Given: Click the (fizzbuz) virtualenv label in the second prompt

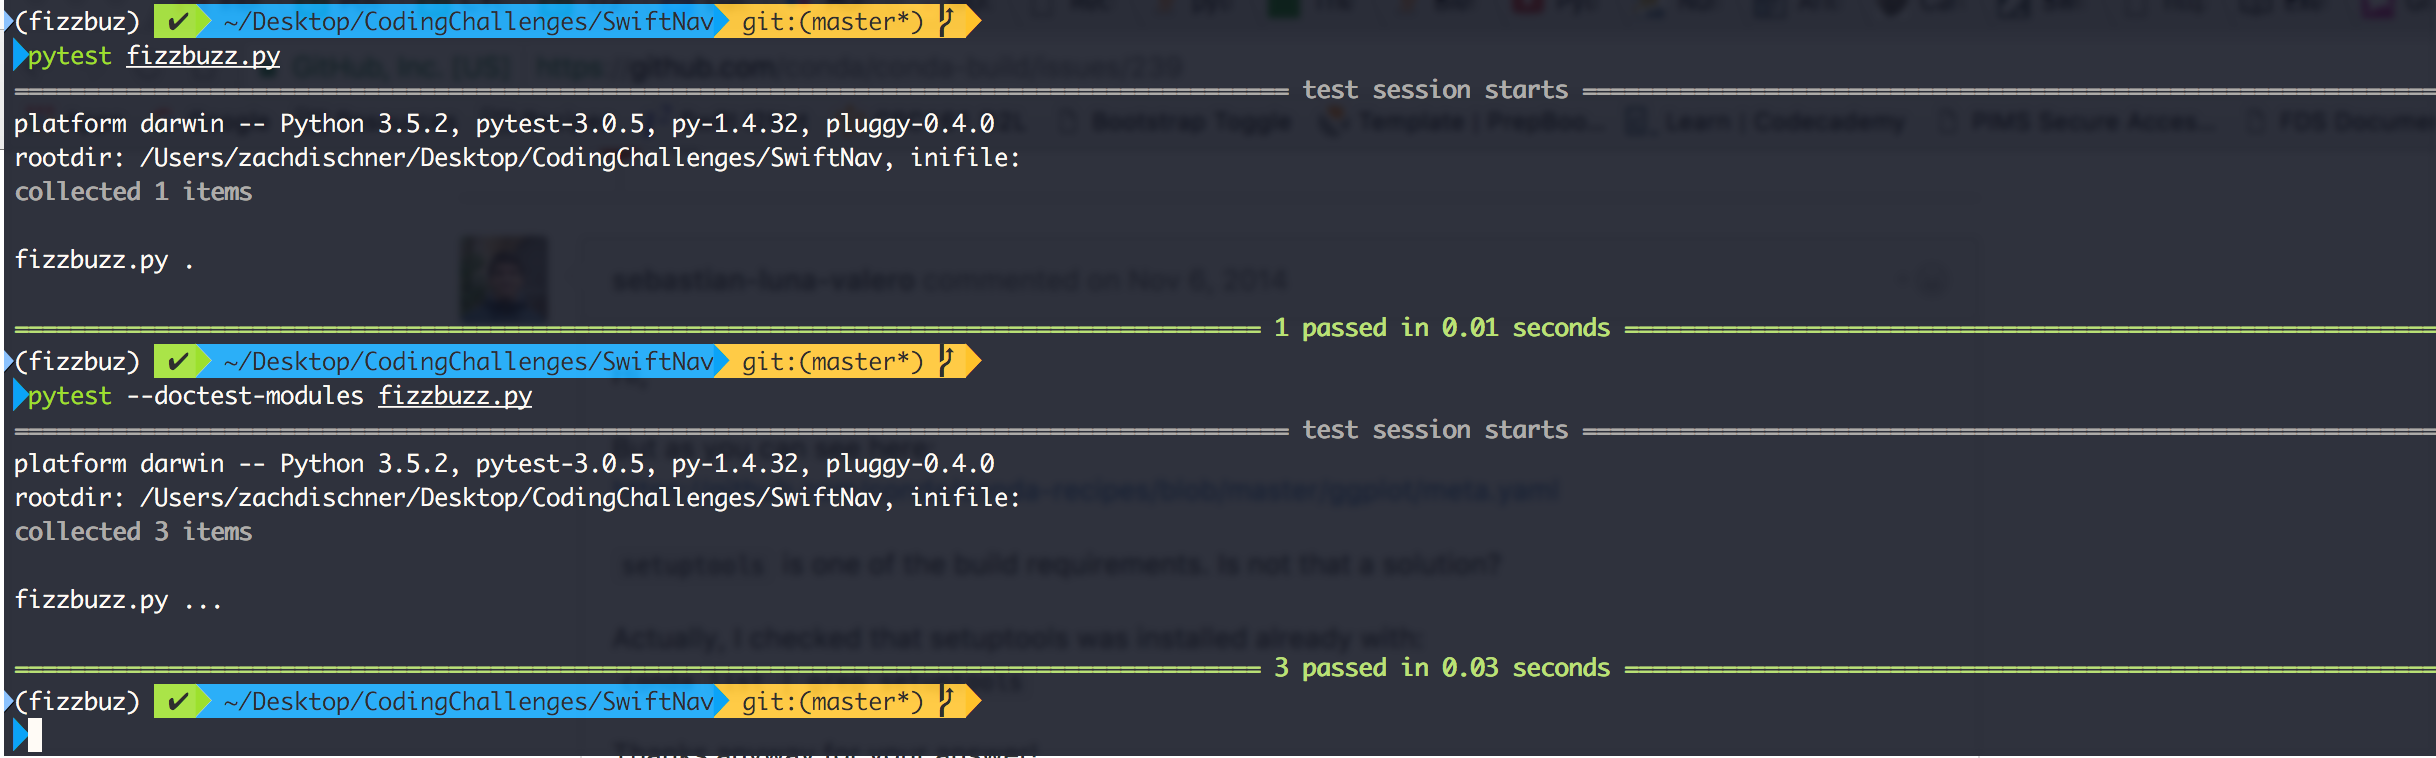Looking at the screenshot, I should click(77, 361).
